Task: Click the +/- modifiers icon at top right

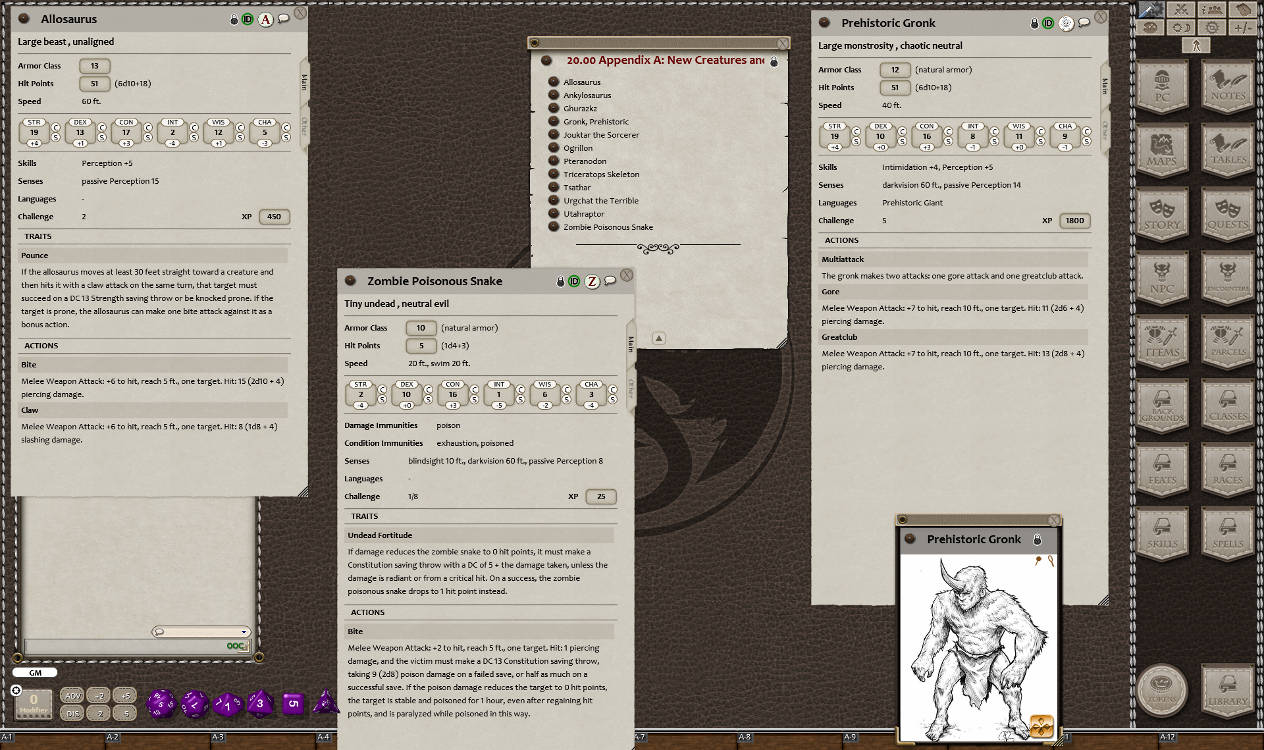Action: point(1243,27)
